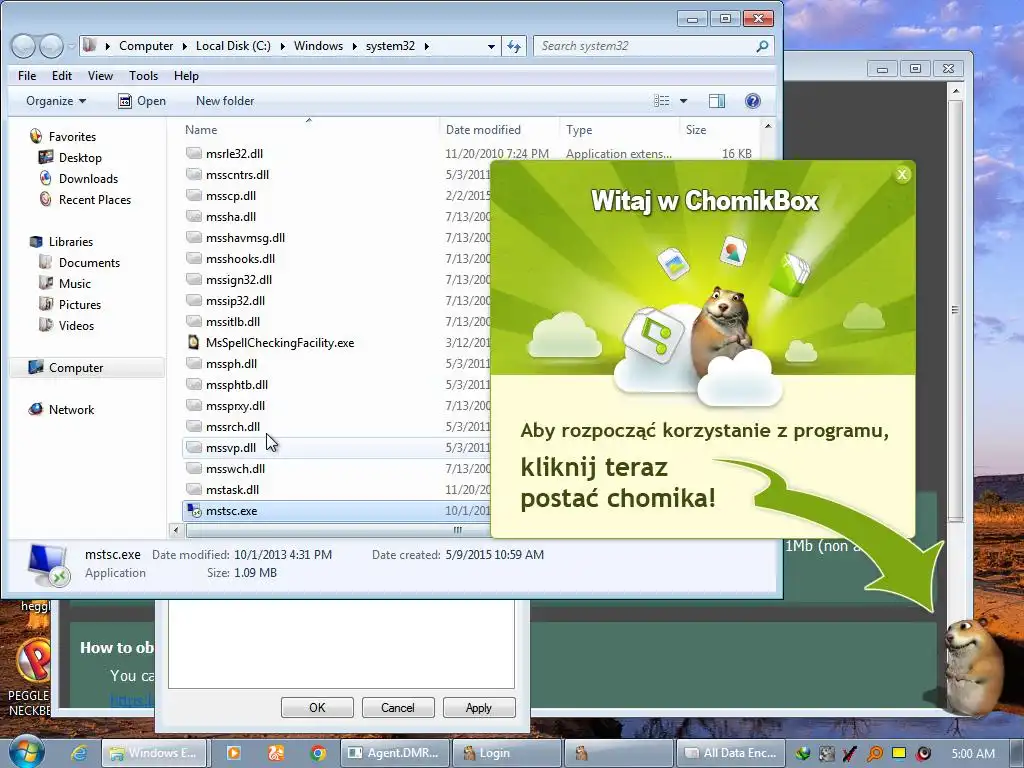Select Pictures library in navigation pane
The width and height of the screenshot is (1024, 768).
point(80,304)
